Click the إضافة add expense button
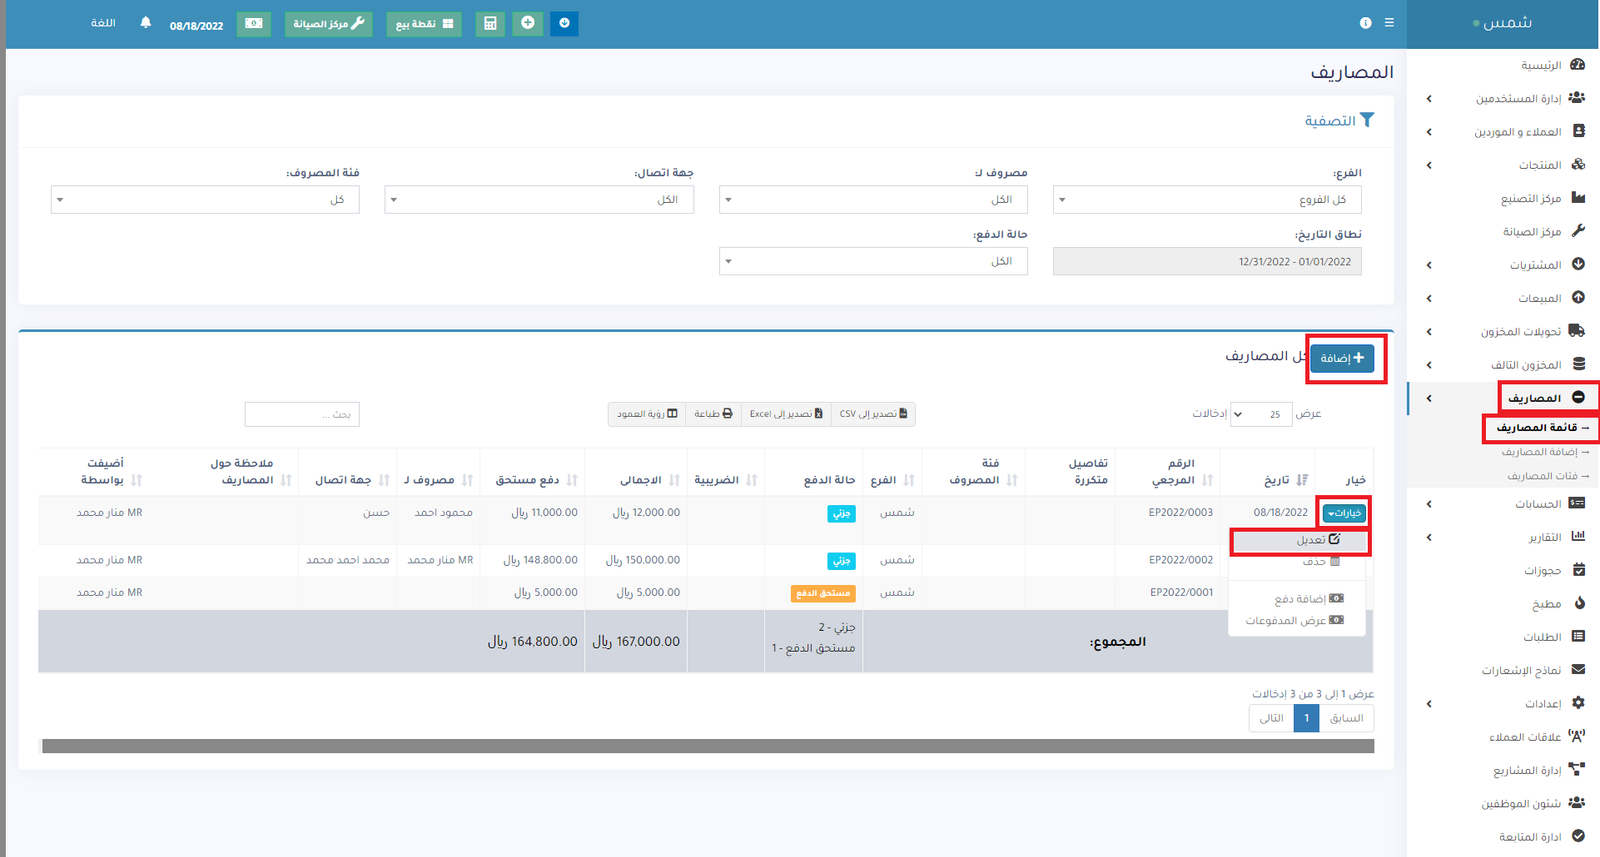Viewport: 1600px width, 857px height. pyautogui.click(x=1342, y=358)
